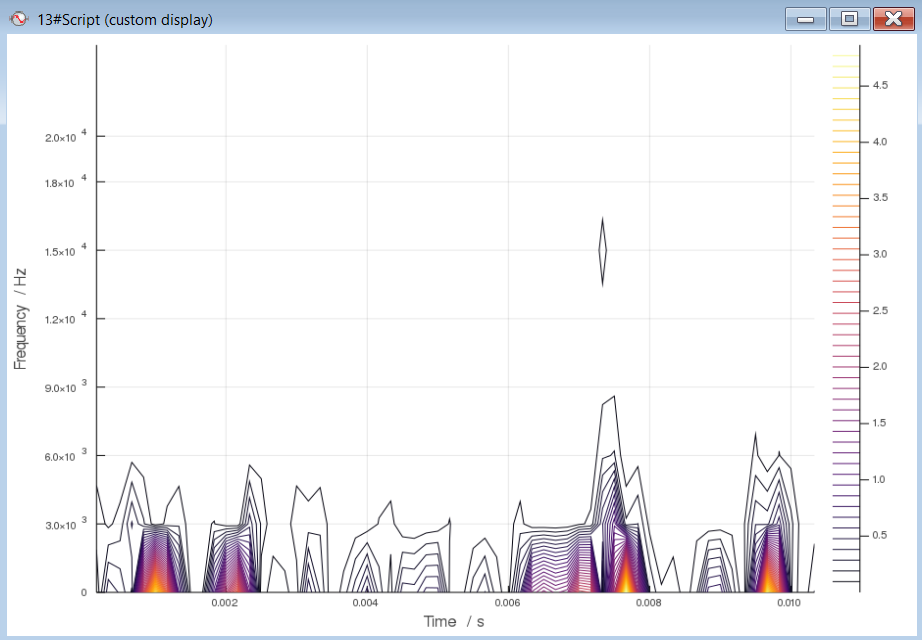Click the 0.008 tick on the time axis
This screenshot has height=640, width=922.
click(x=648, y=604)
